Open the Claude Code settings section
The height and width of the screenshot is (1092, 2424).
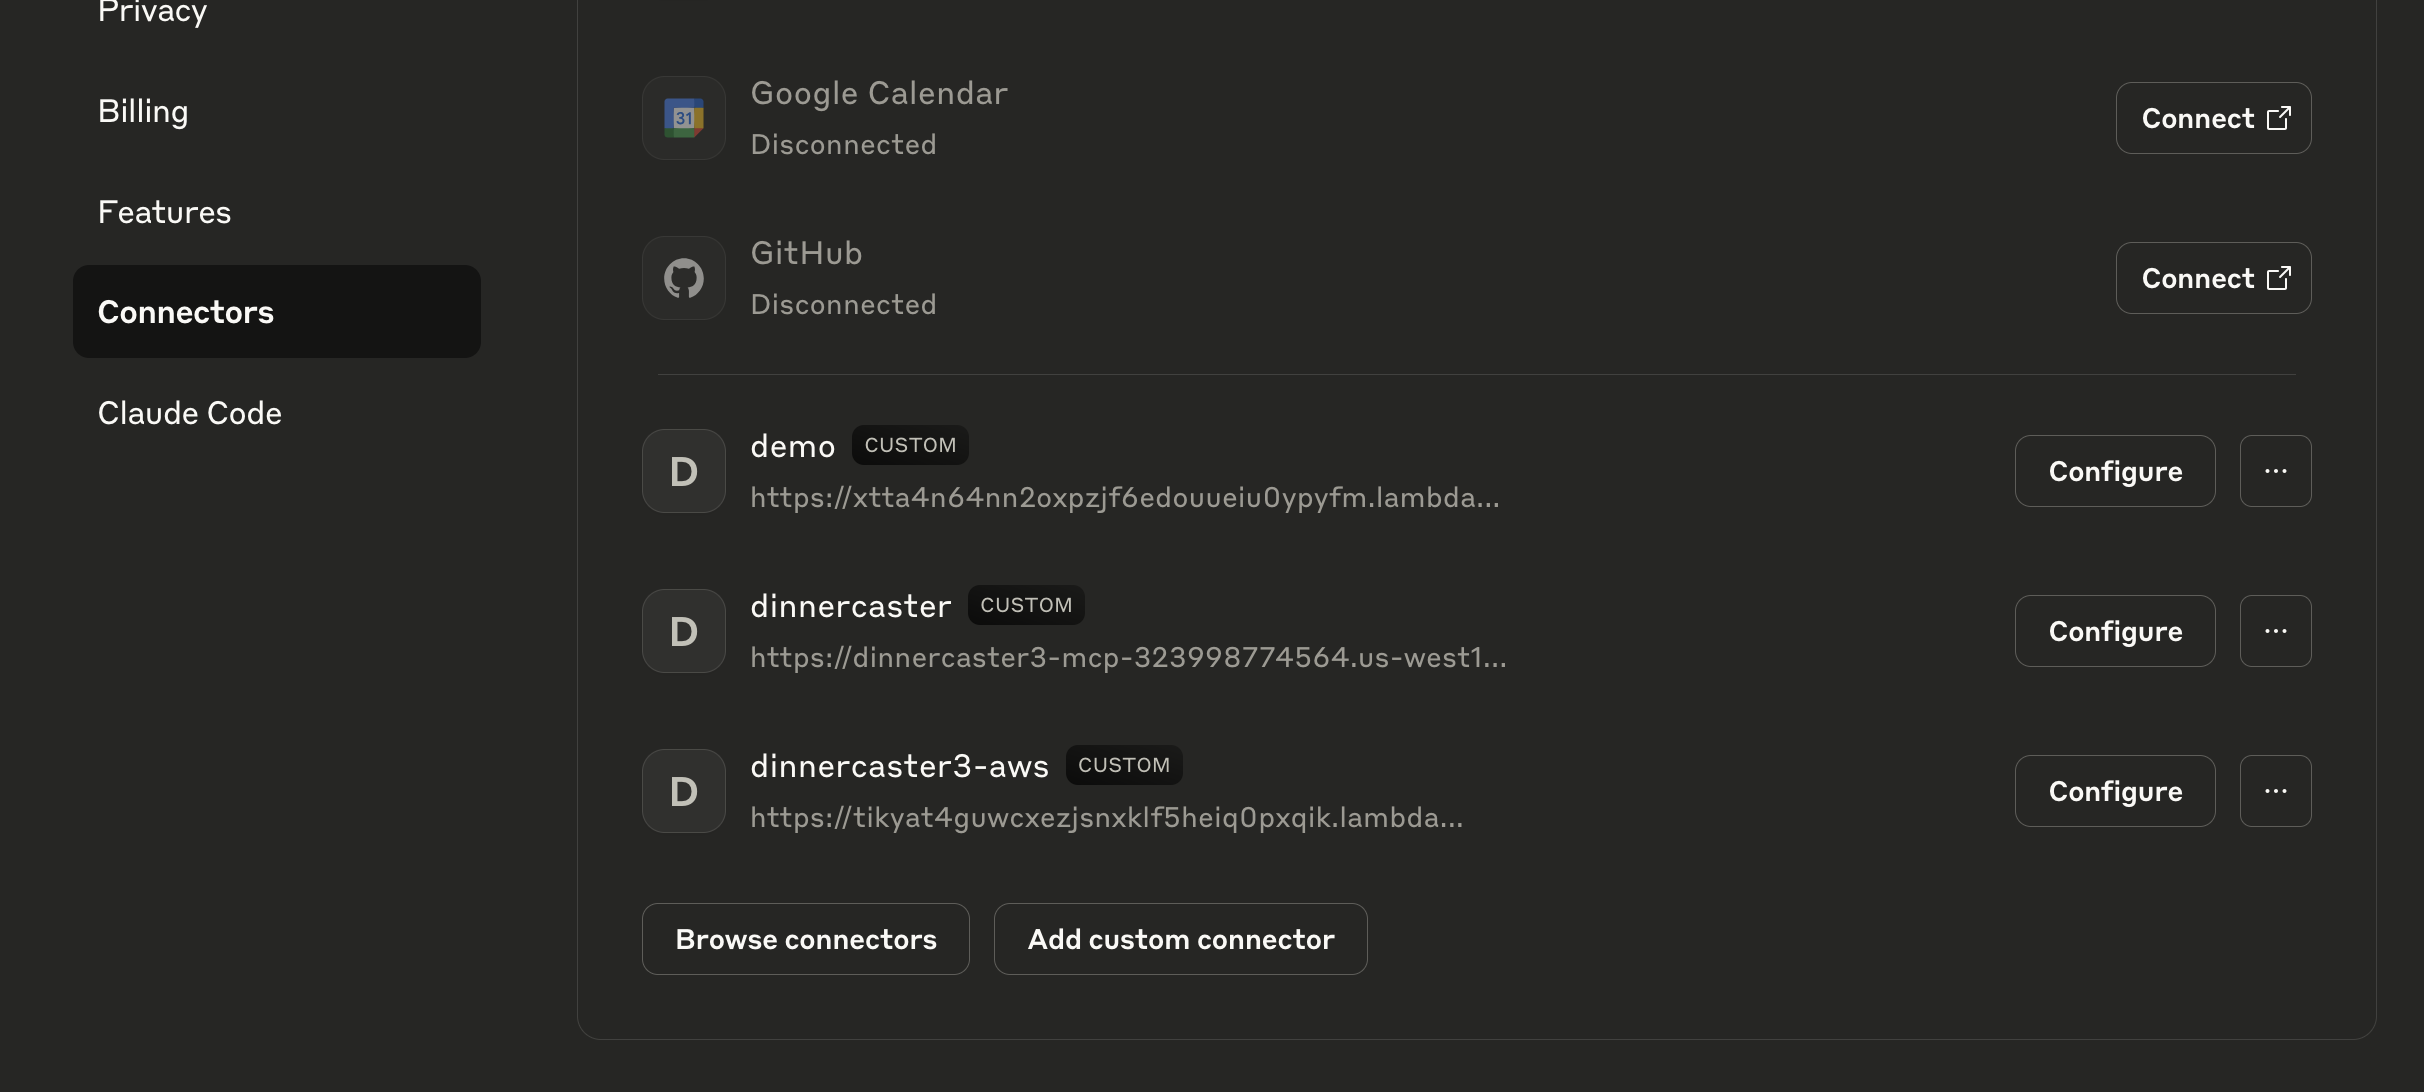pos(190,413)
